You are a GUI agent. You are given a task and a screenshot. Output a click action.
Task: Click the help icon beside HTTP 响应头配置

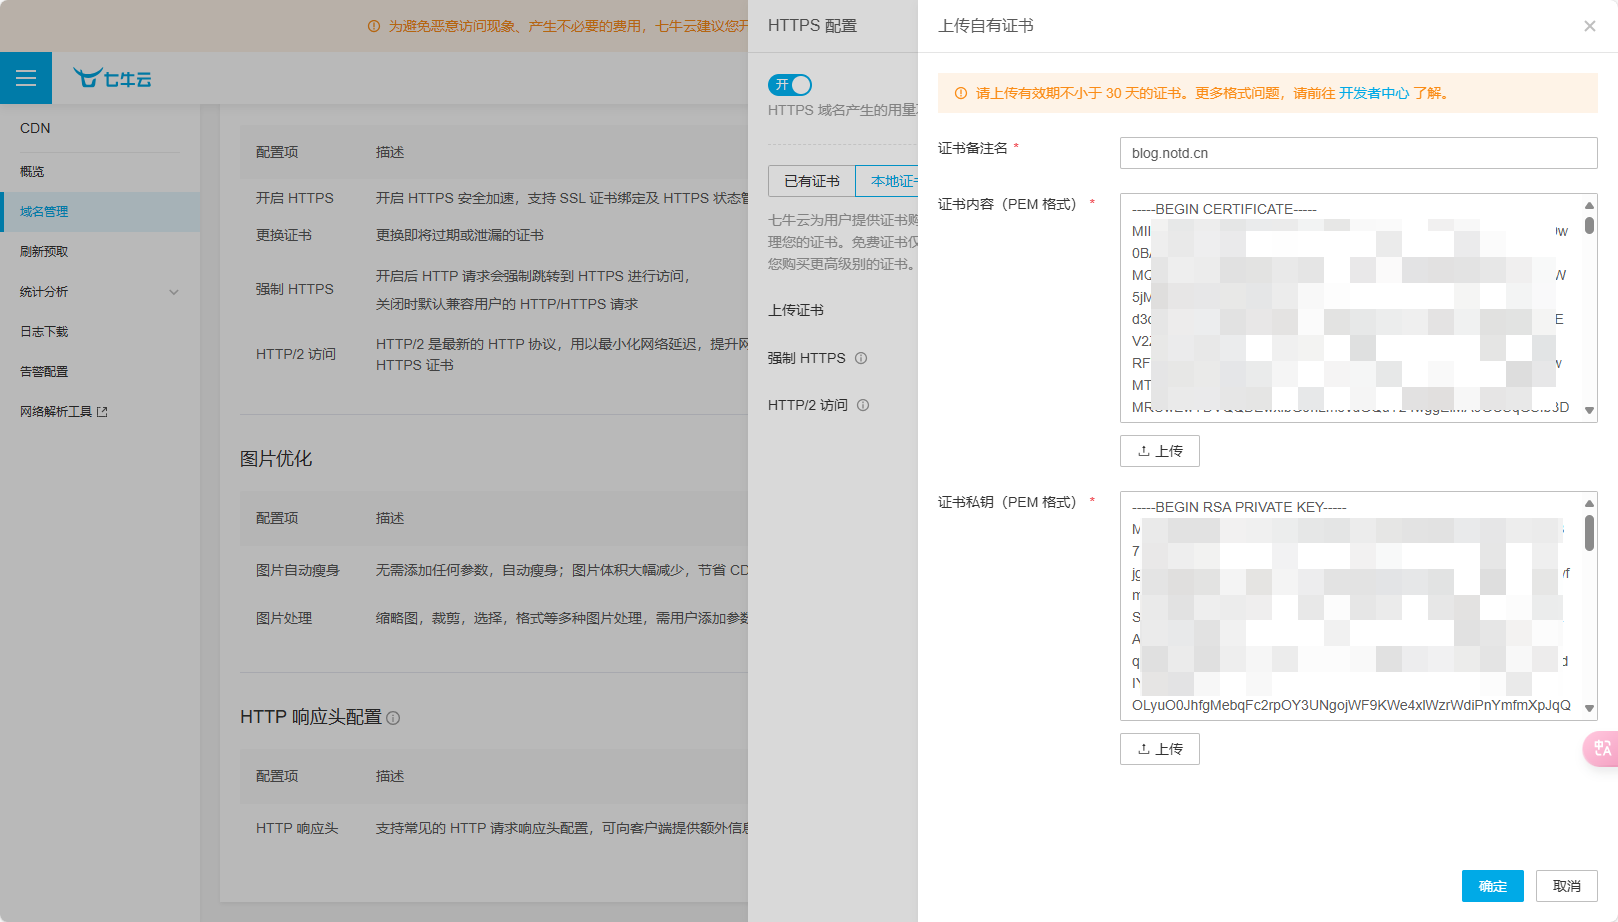click(x=393, y=718)
